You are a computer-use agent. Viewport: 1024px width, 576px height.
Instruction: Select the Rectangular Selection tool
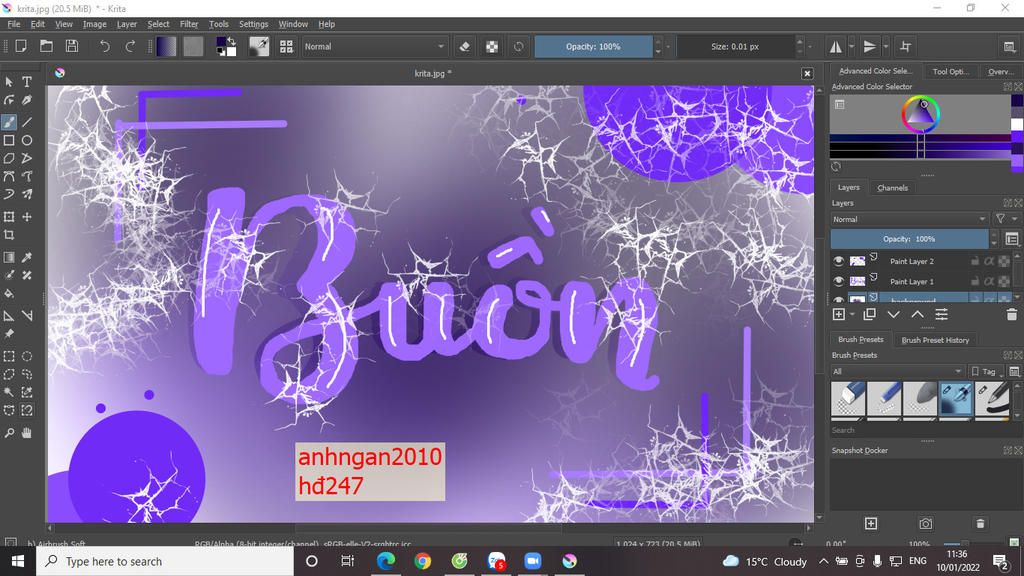9,357
